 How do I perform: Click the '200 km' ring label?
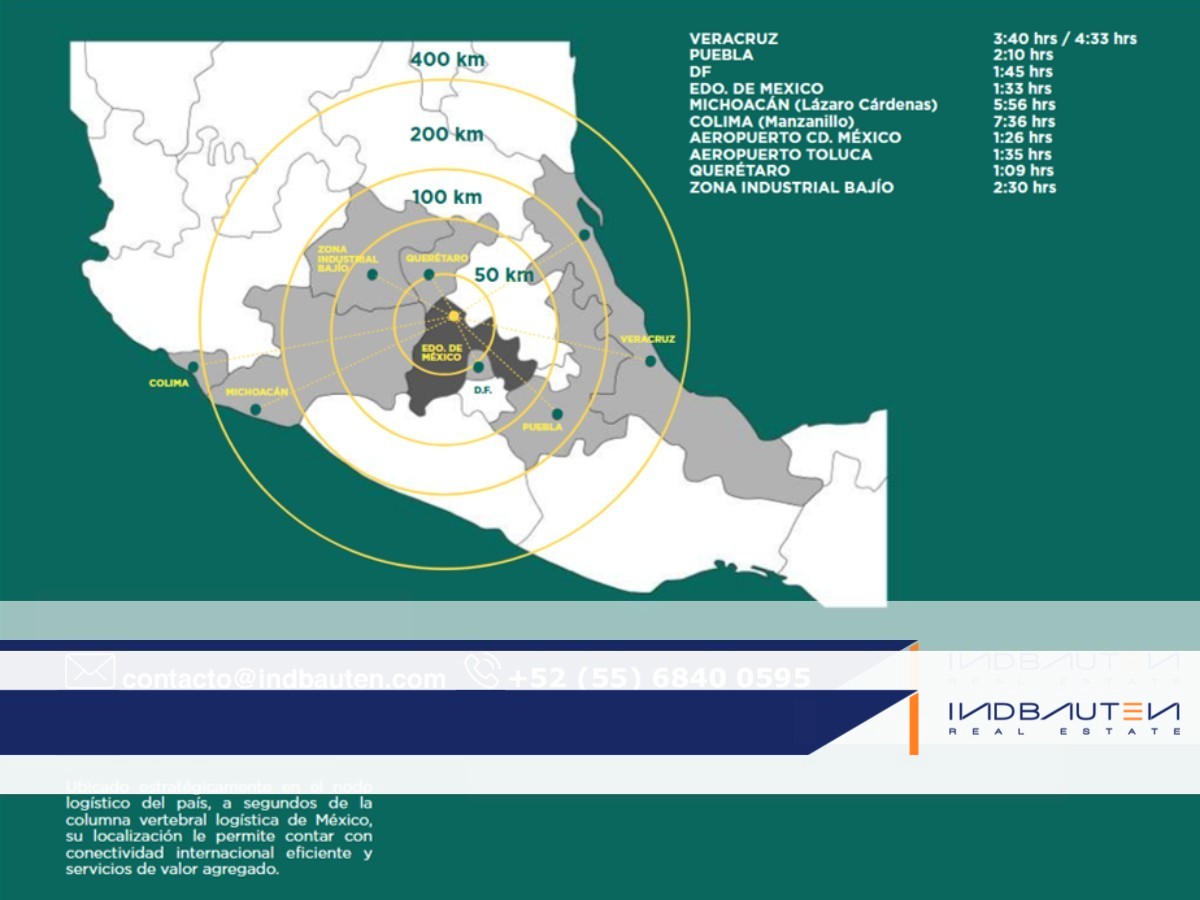click(447, 134)
